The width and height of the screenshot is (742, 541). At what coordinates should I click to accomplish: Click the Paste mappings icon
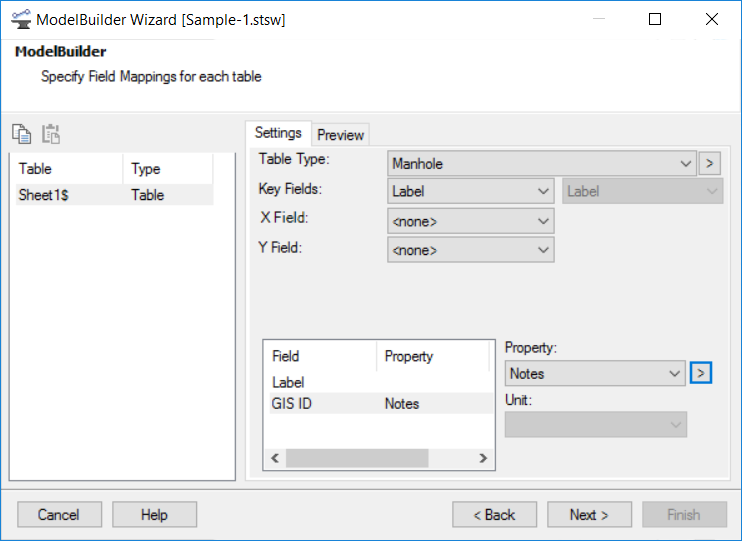pos(51,134)
